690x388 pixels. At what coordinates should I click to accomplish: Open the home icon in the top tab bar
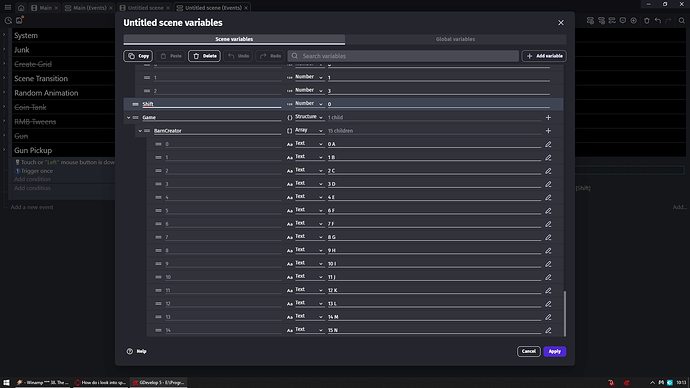21,7
